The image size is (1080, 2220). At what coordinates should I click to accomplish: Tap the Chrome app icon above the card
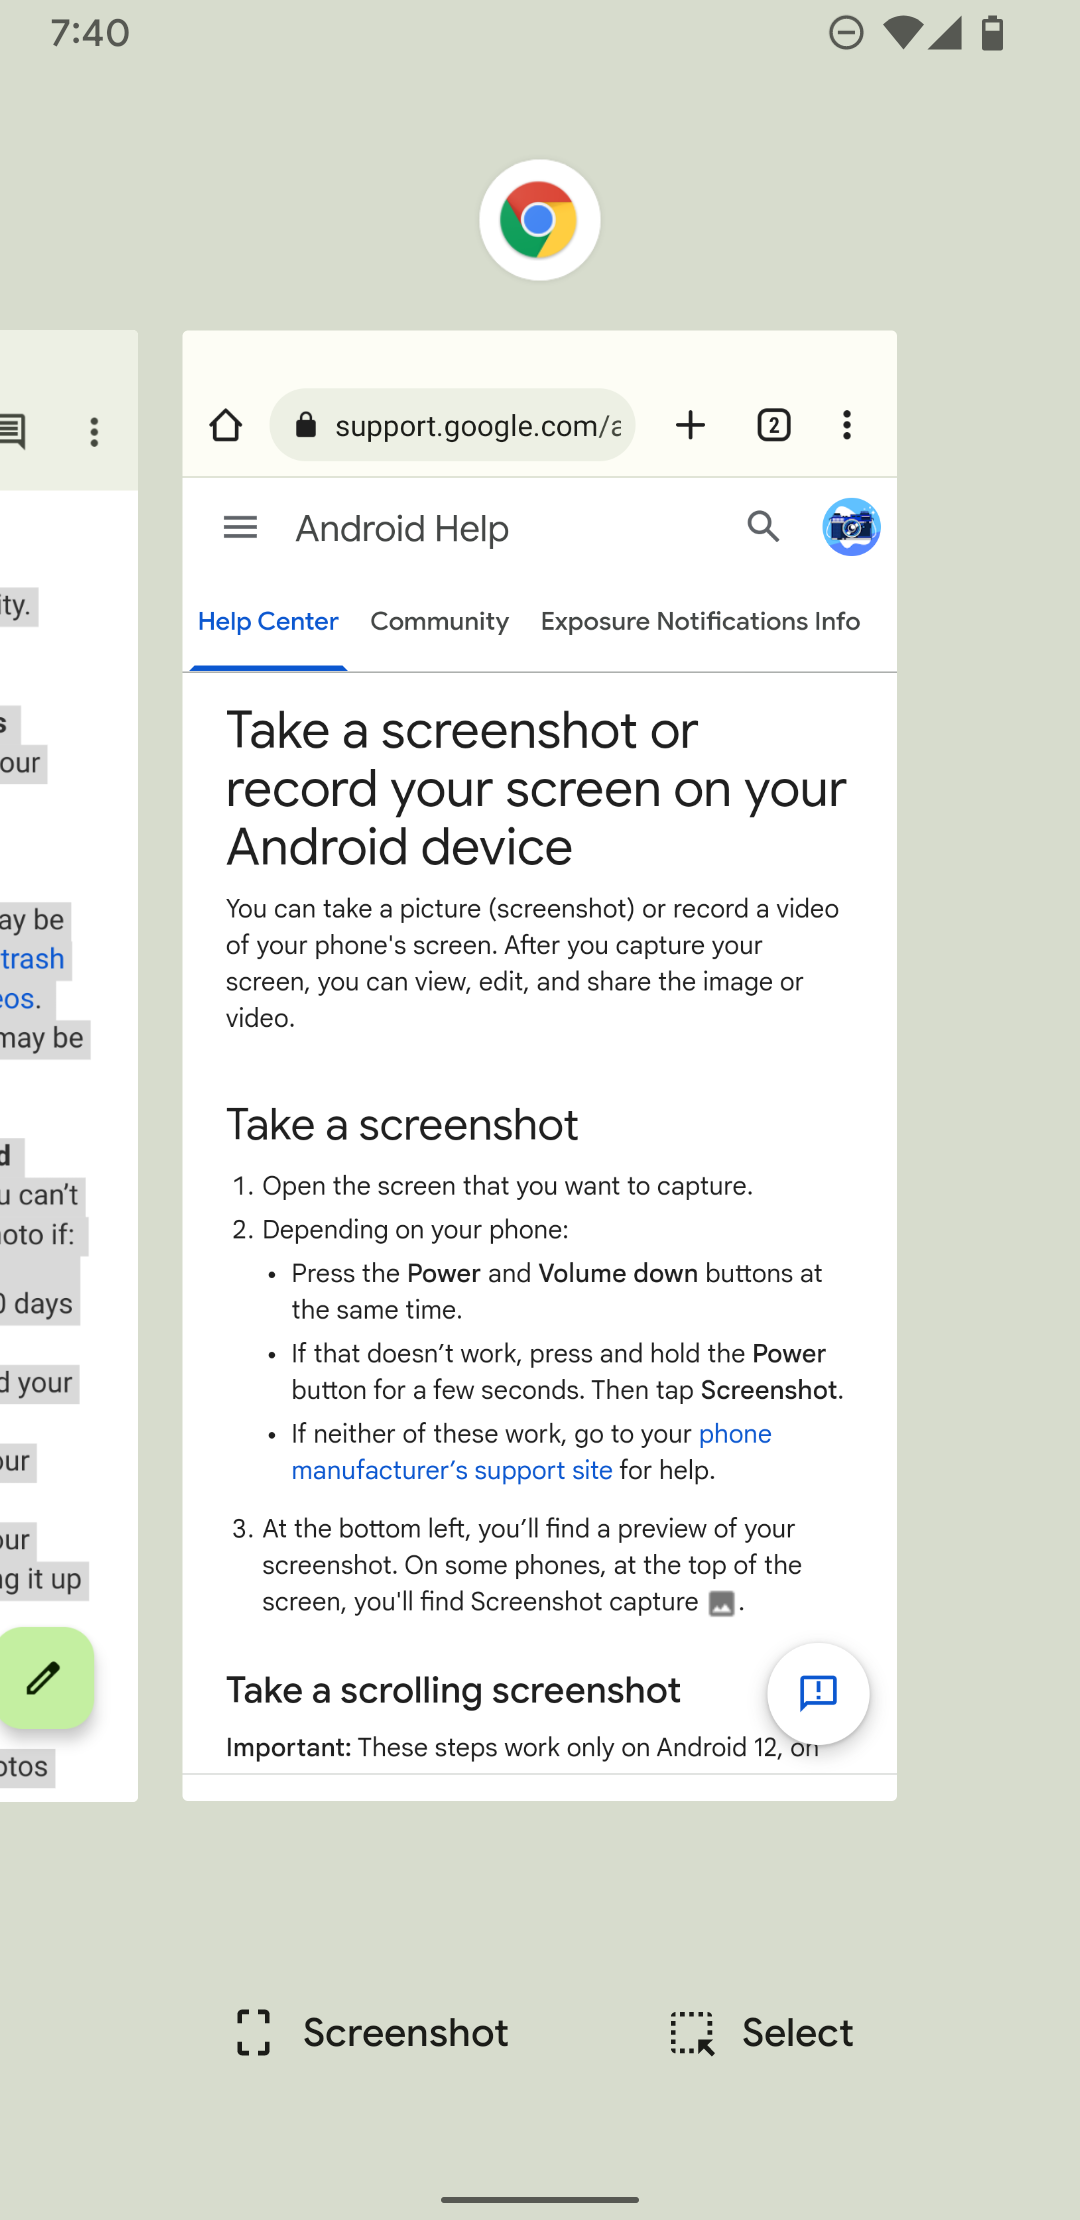click(x=539, y=220)
